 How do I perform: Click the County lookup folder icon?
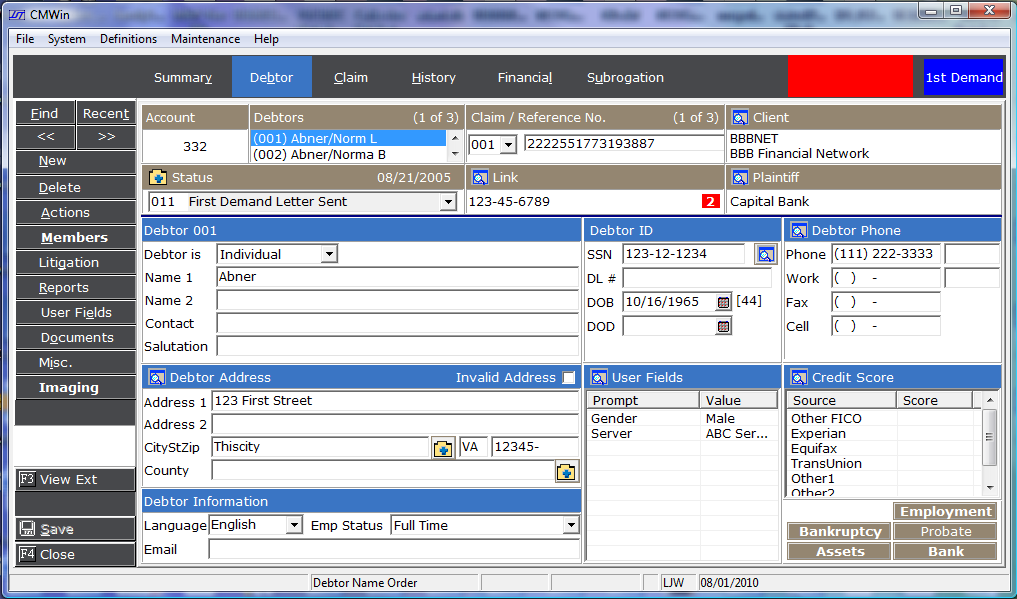tap(566, 472)
